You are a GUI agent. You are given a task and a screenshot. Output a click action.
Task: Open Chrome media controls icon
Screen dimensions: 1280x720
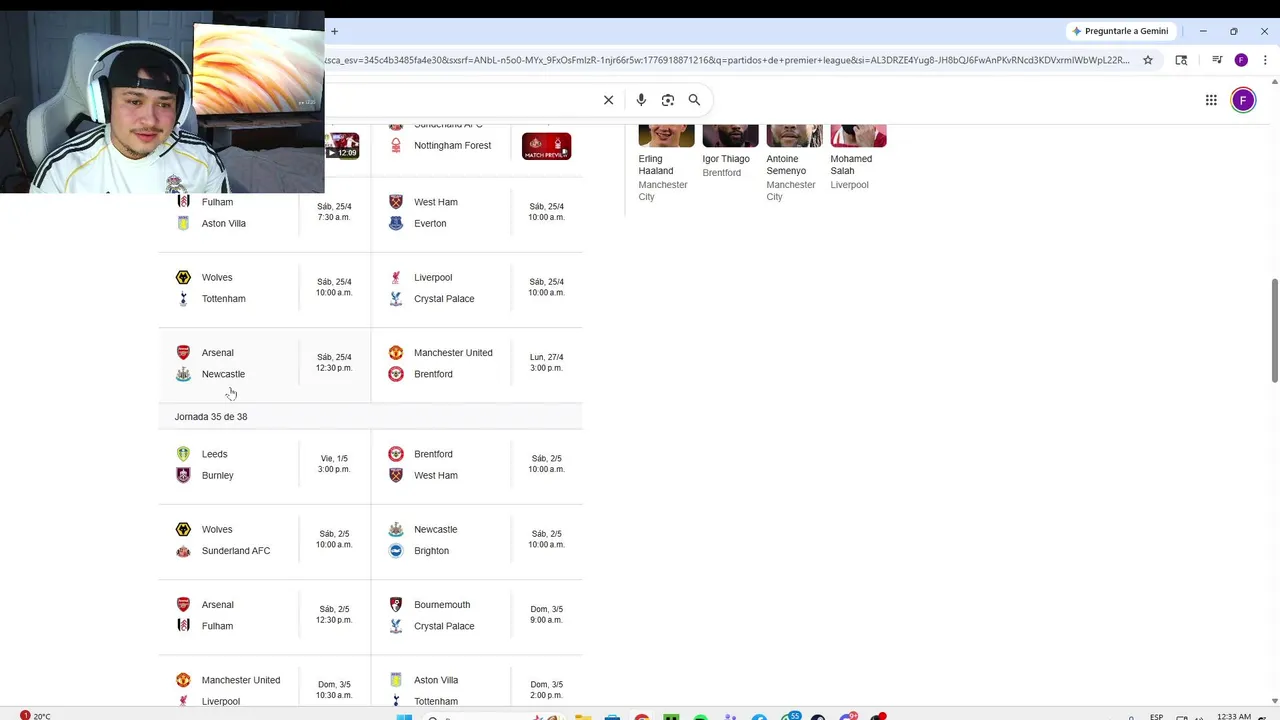(1217, 60)
